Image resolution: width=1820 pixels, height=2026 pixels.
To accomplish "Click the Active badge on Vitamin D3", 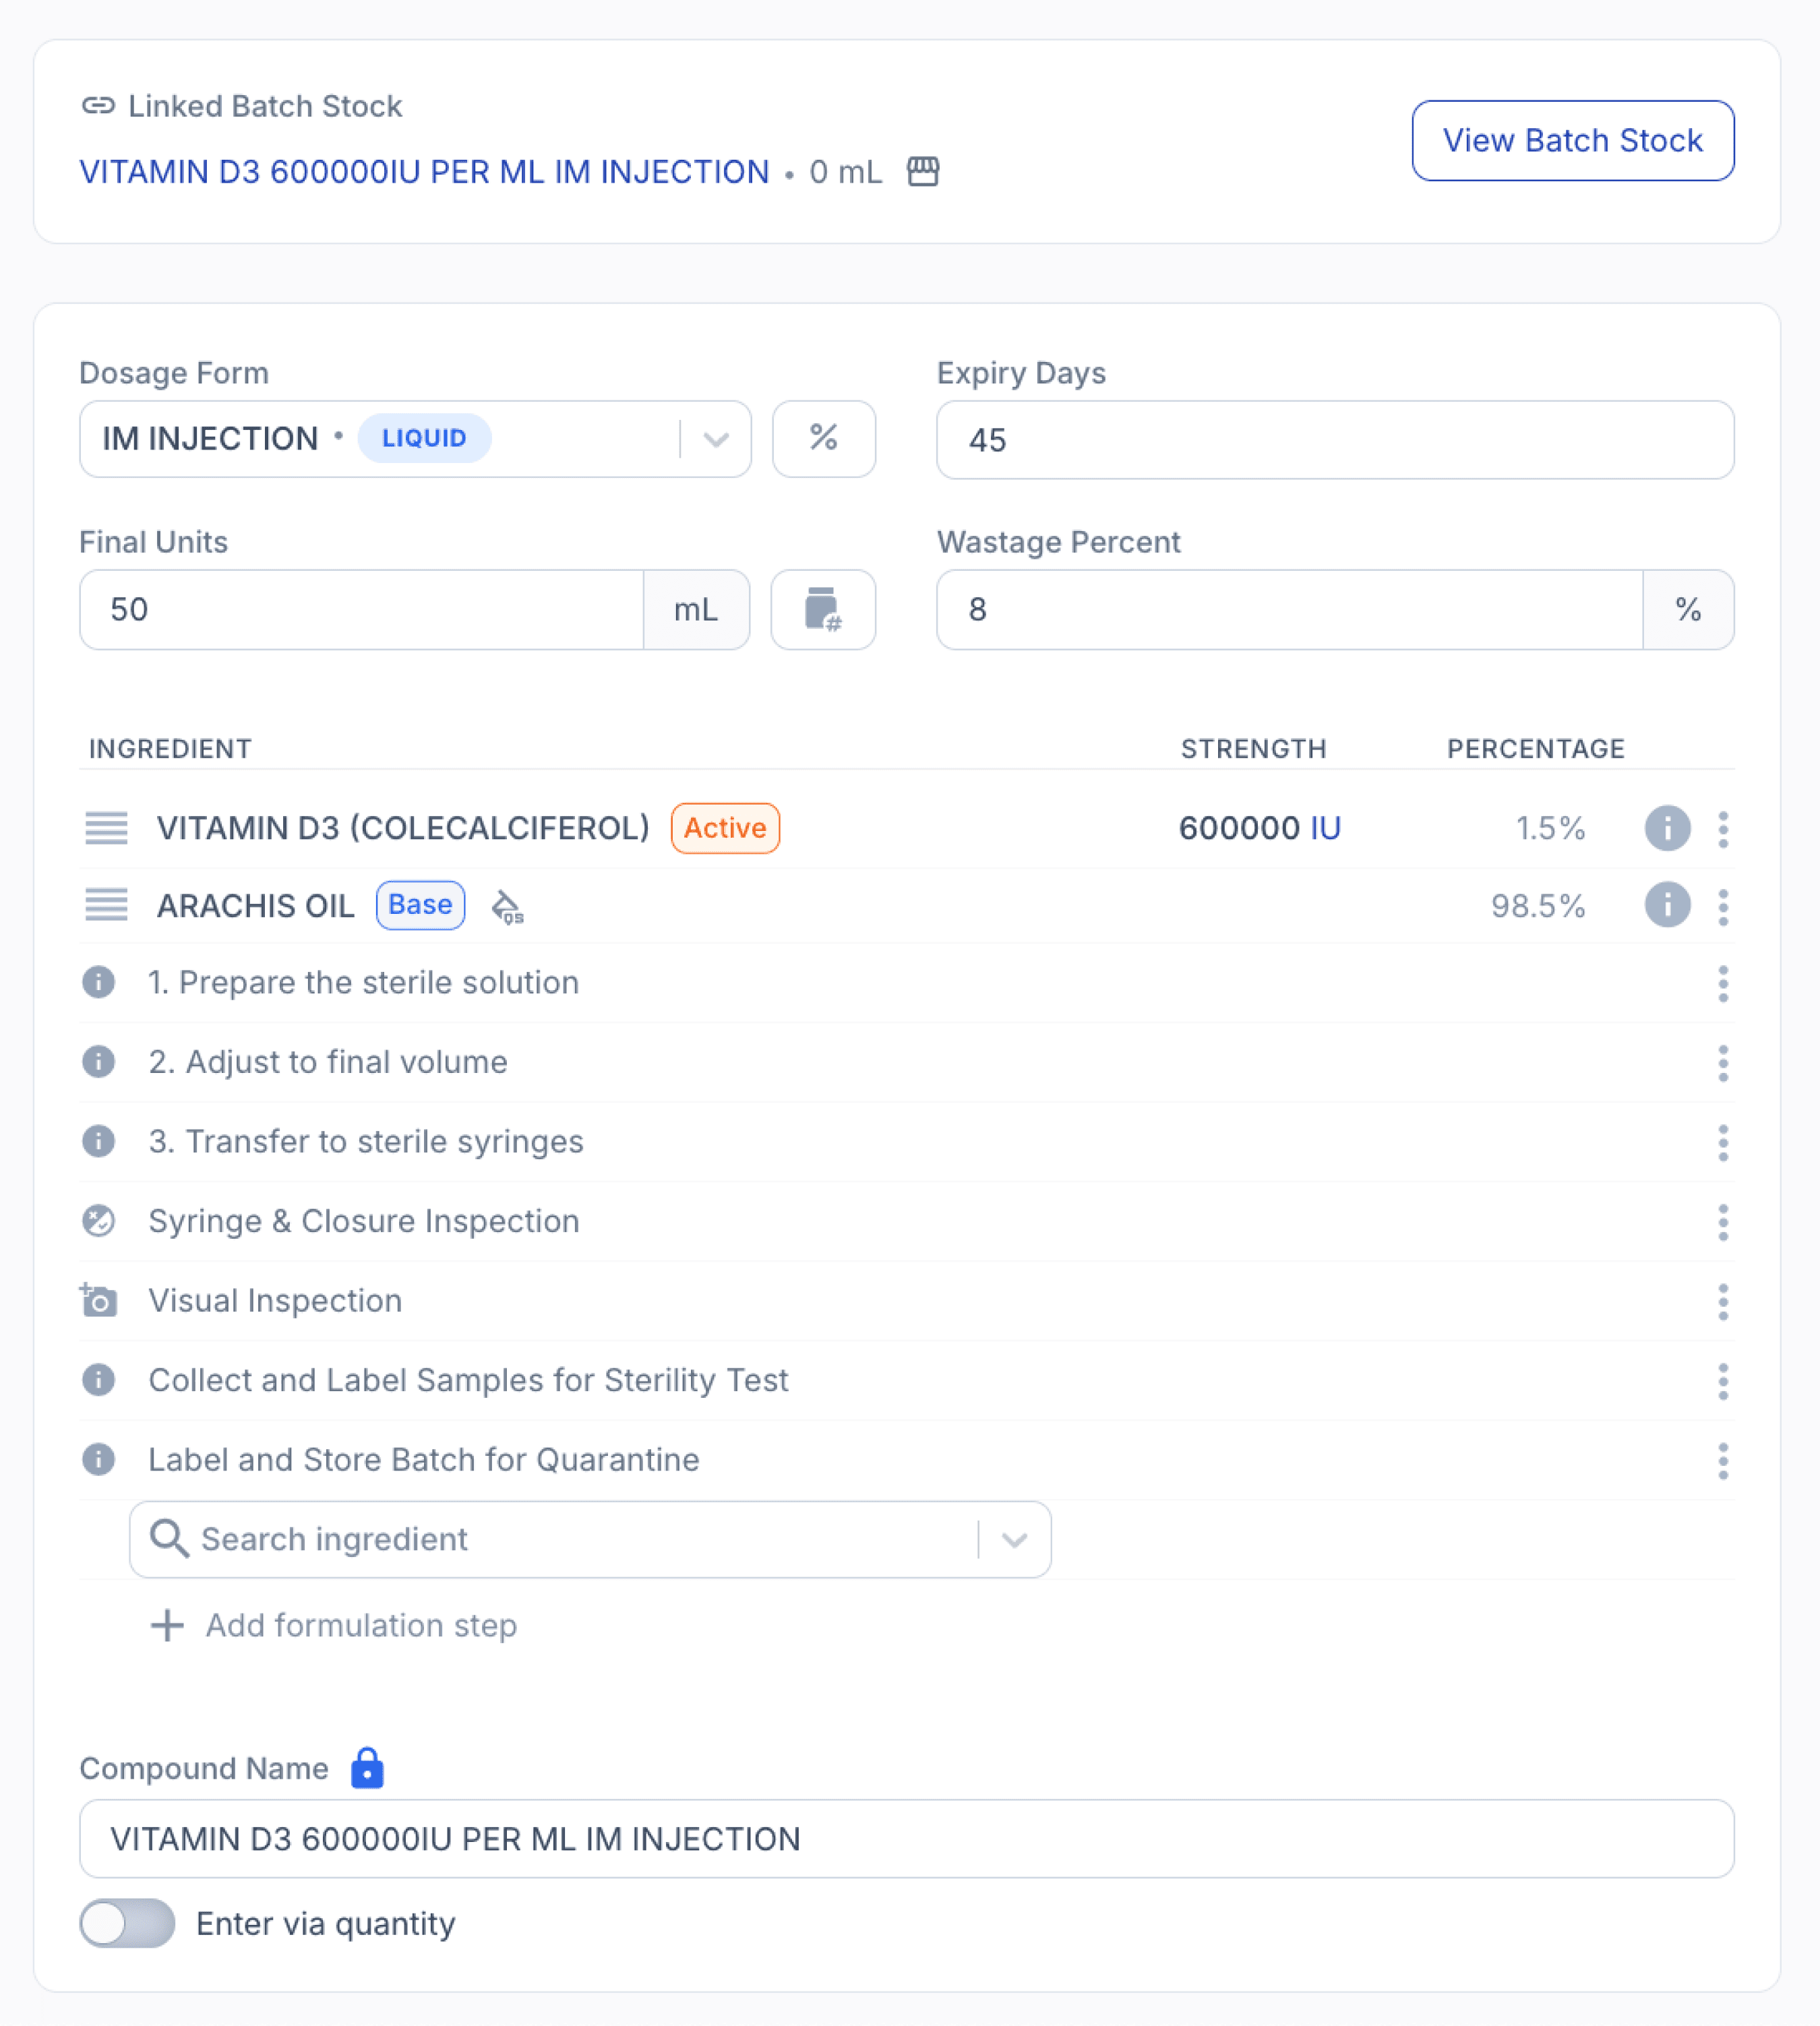I will pyautogui.click(x=725, y=828).
